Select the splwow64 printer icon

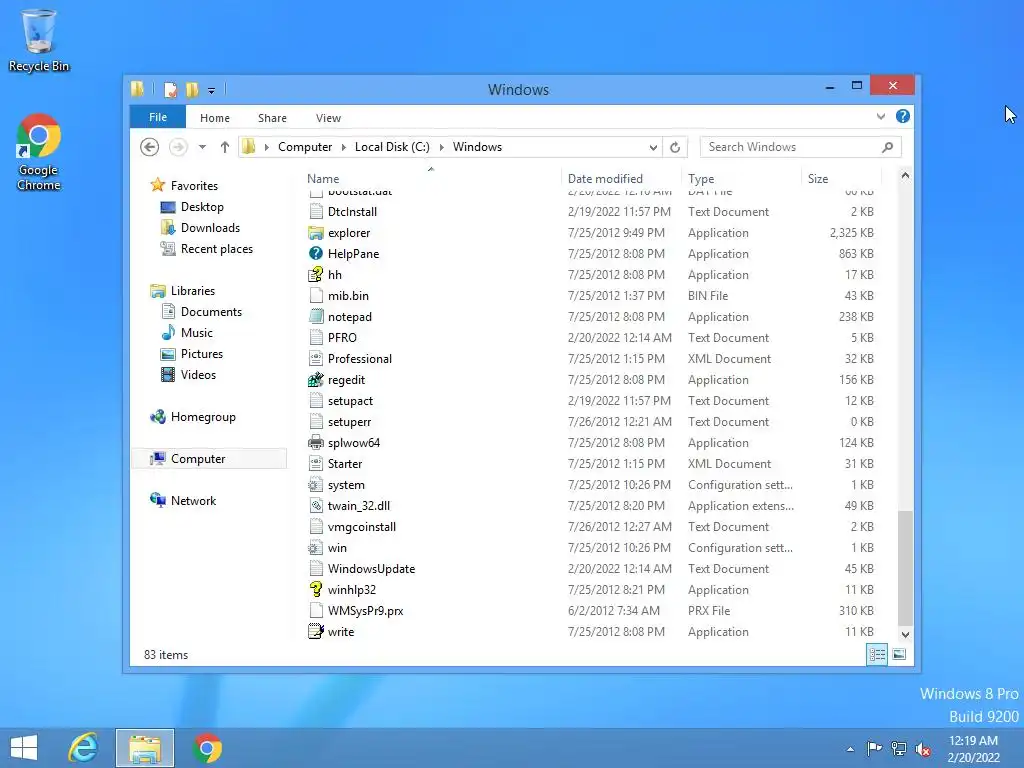tap(315, 442)
